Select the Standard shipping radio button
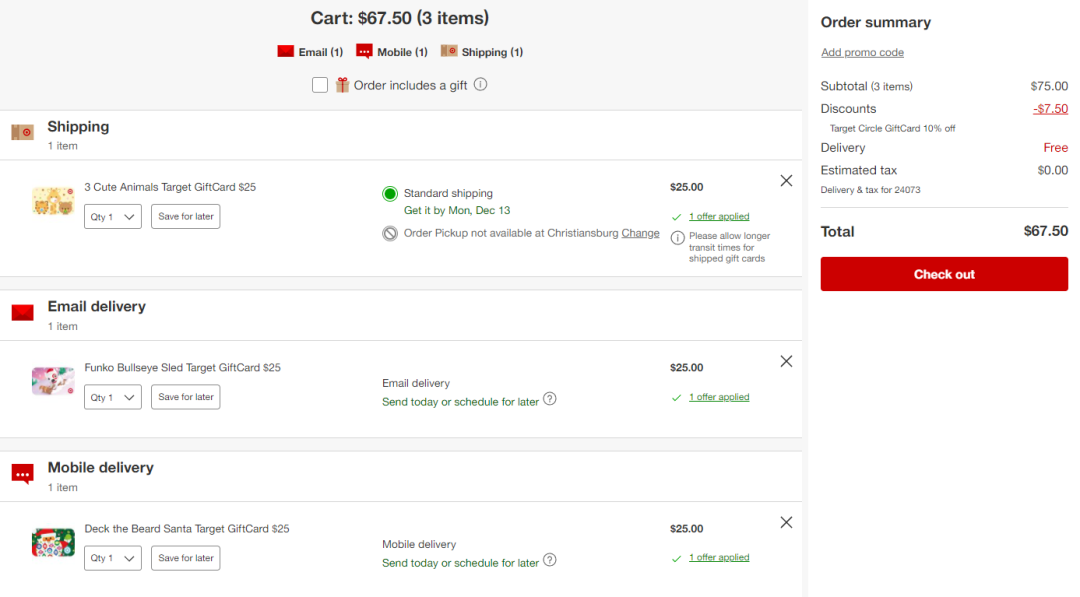This screenshot has height=597, width=1080. (390, 193)
